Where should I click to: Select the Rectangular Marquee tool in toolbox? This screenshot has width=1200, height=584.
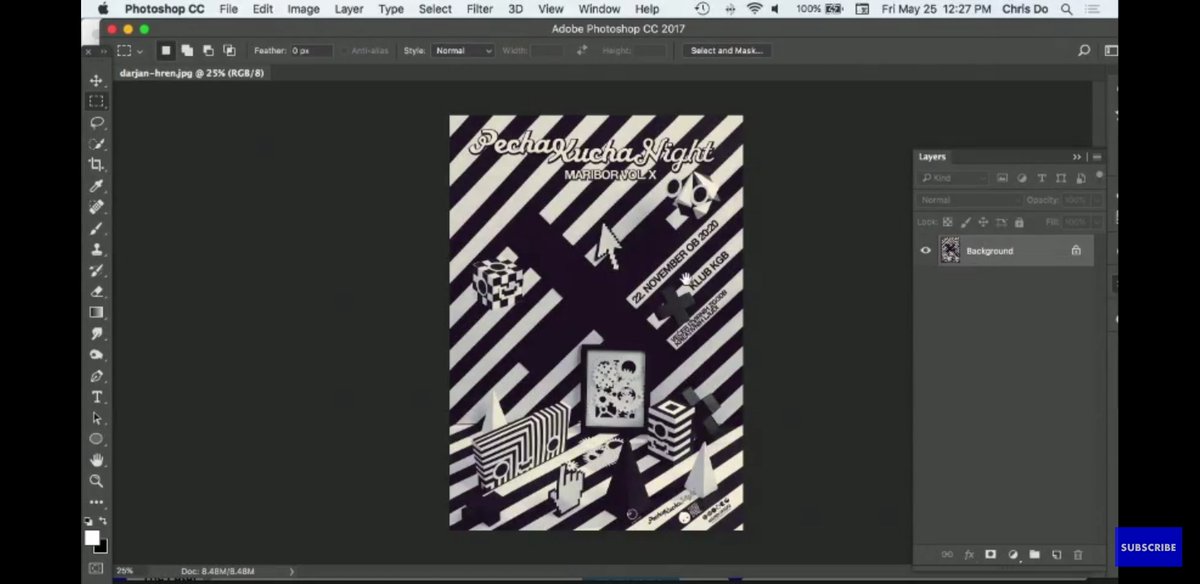96,101
